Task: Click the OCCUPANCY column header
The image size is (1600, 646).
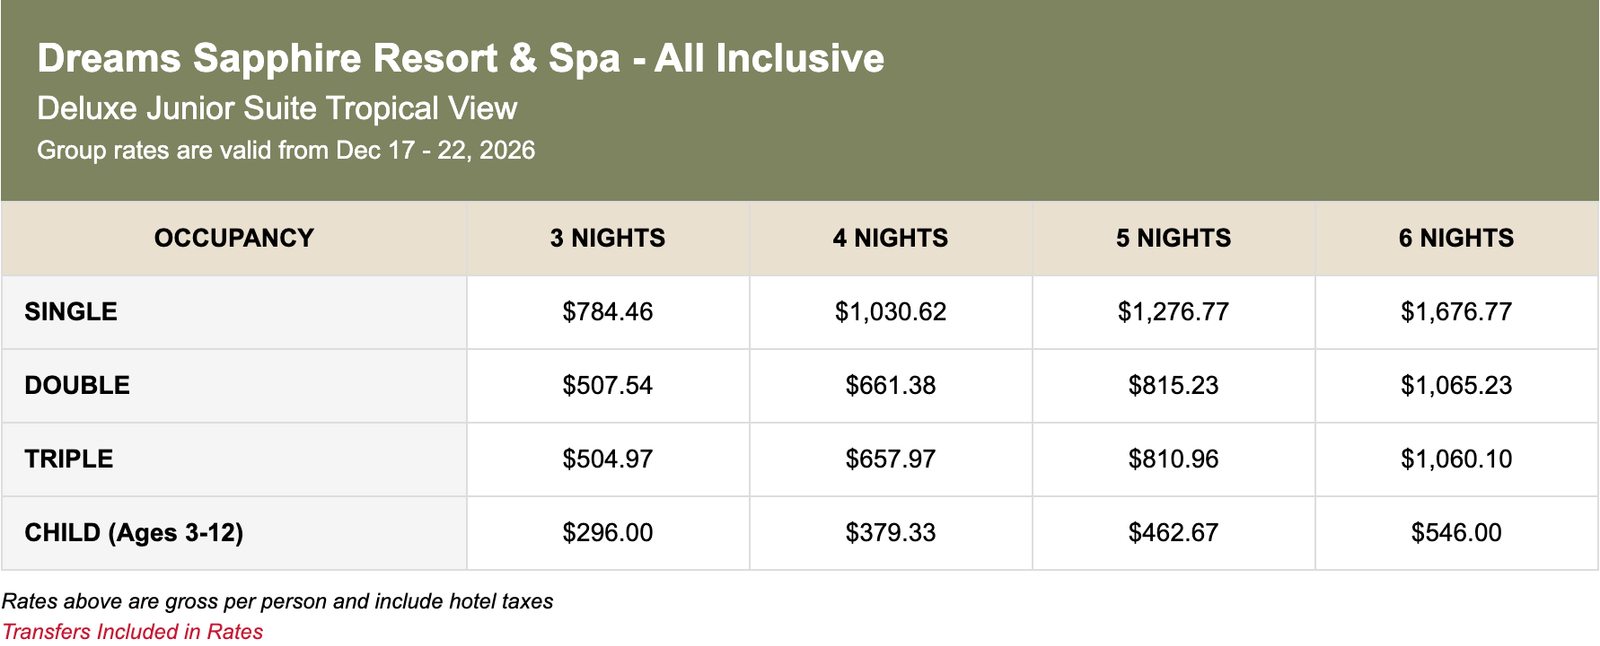Action: pyautogui.click(x=234, y=238)
